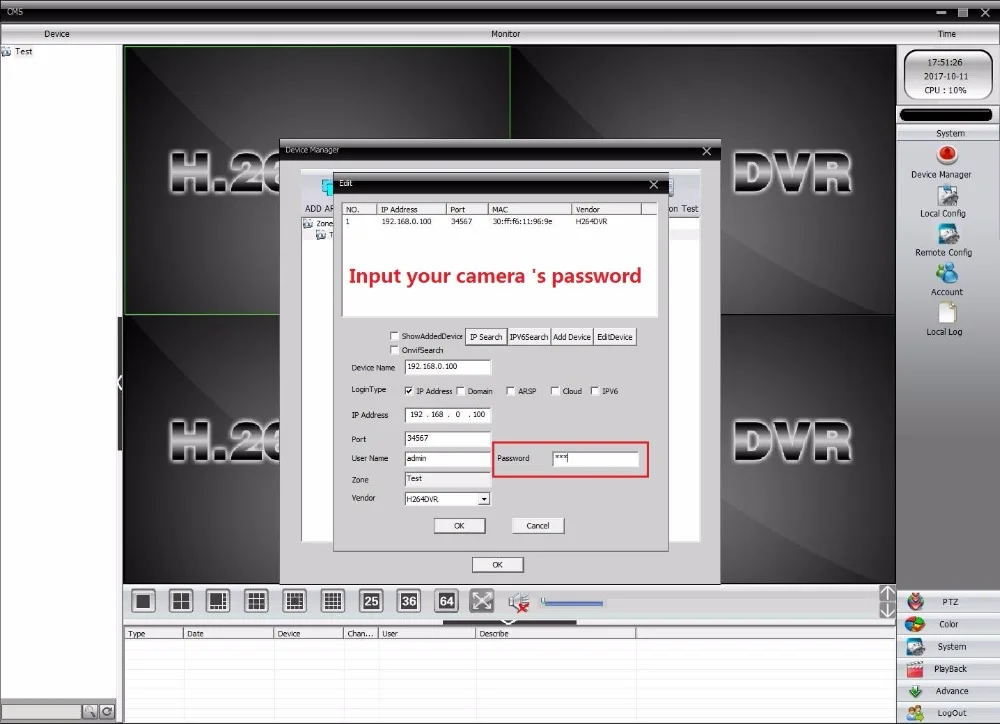Open the Local Config icon
1000x724 pixels.
click(947, 195)
